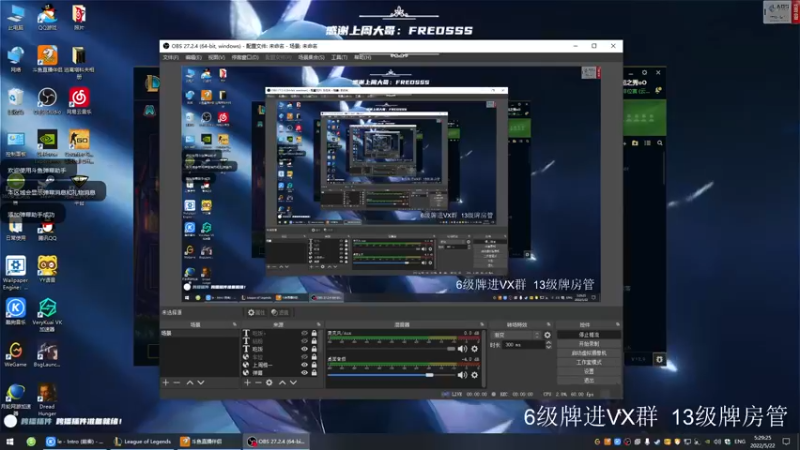The image size is (800, 450).
Task: Move source up in Sources panel
Action: pyautogui.click(x=282, y=382)
